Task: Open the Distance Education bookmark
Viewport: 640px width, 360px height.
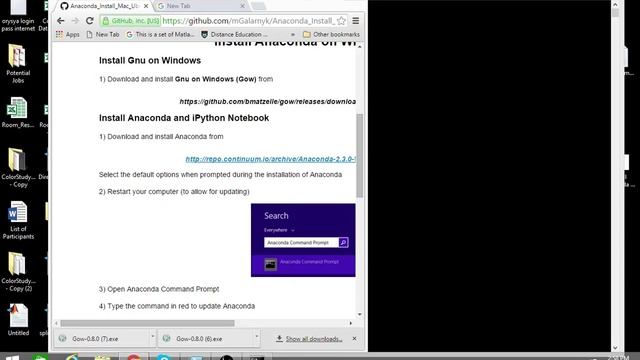Action: coord(234,35)
